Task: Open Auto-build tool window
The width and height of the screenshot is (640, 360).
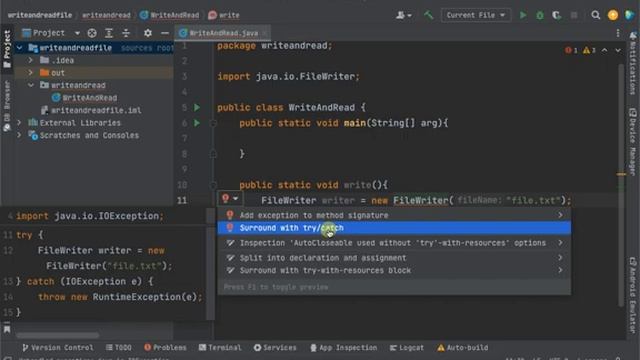Action: pos(462,348)
